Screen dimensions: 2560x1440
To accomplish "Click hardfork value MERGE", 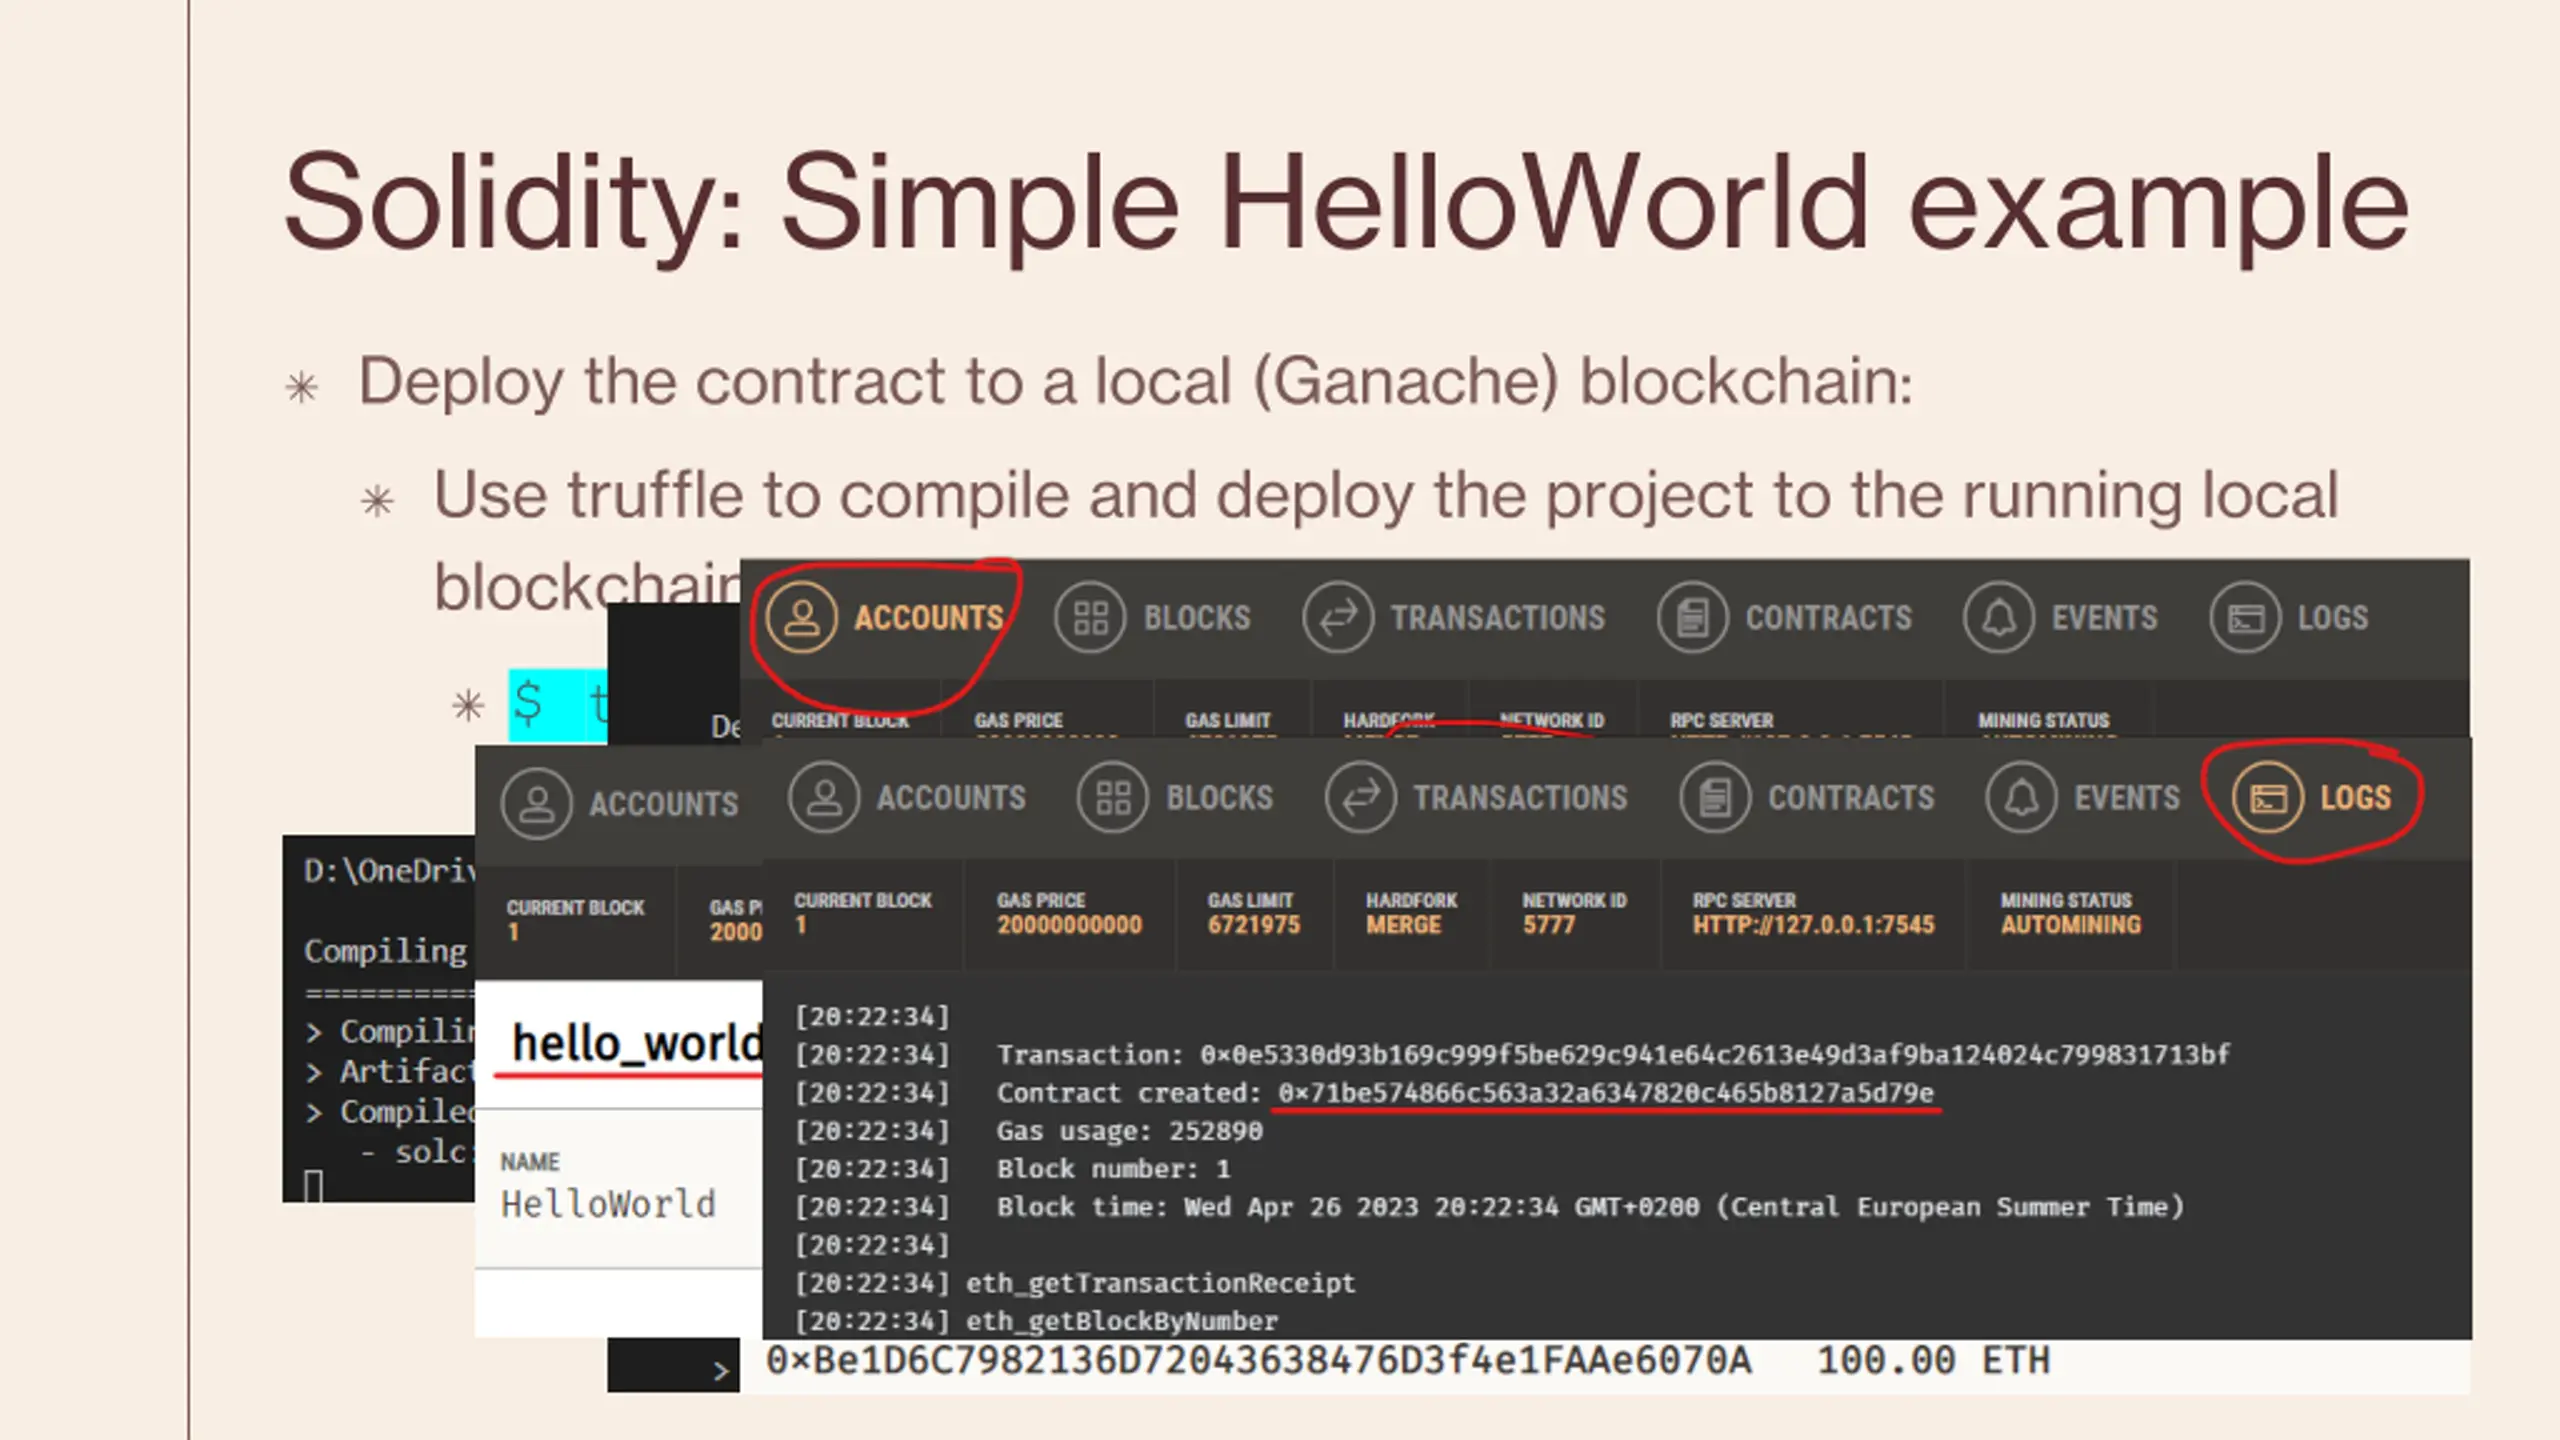I will 1404,925.
